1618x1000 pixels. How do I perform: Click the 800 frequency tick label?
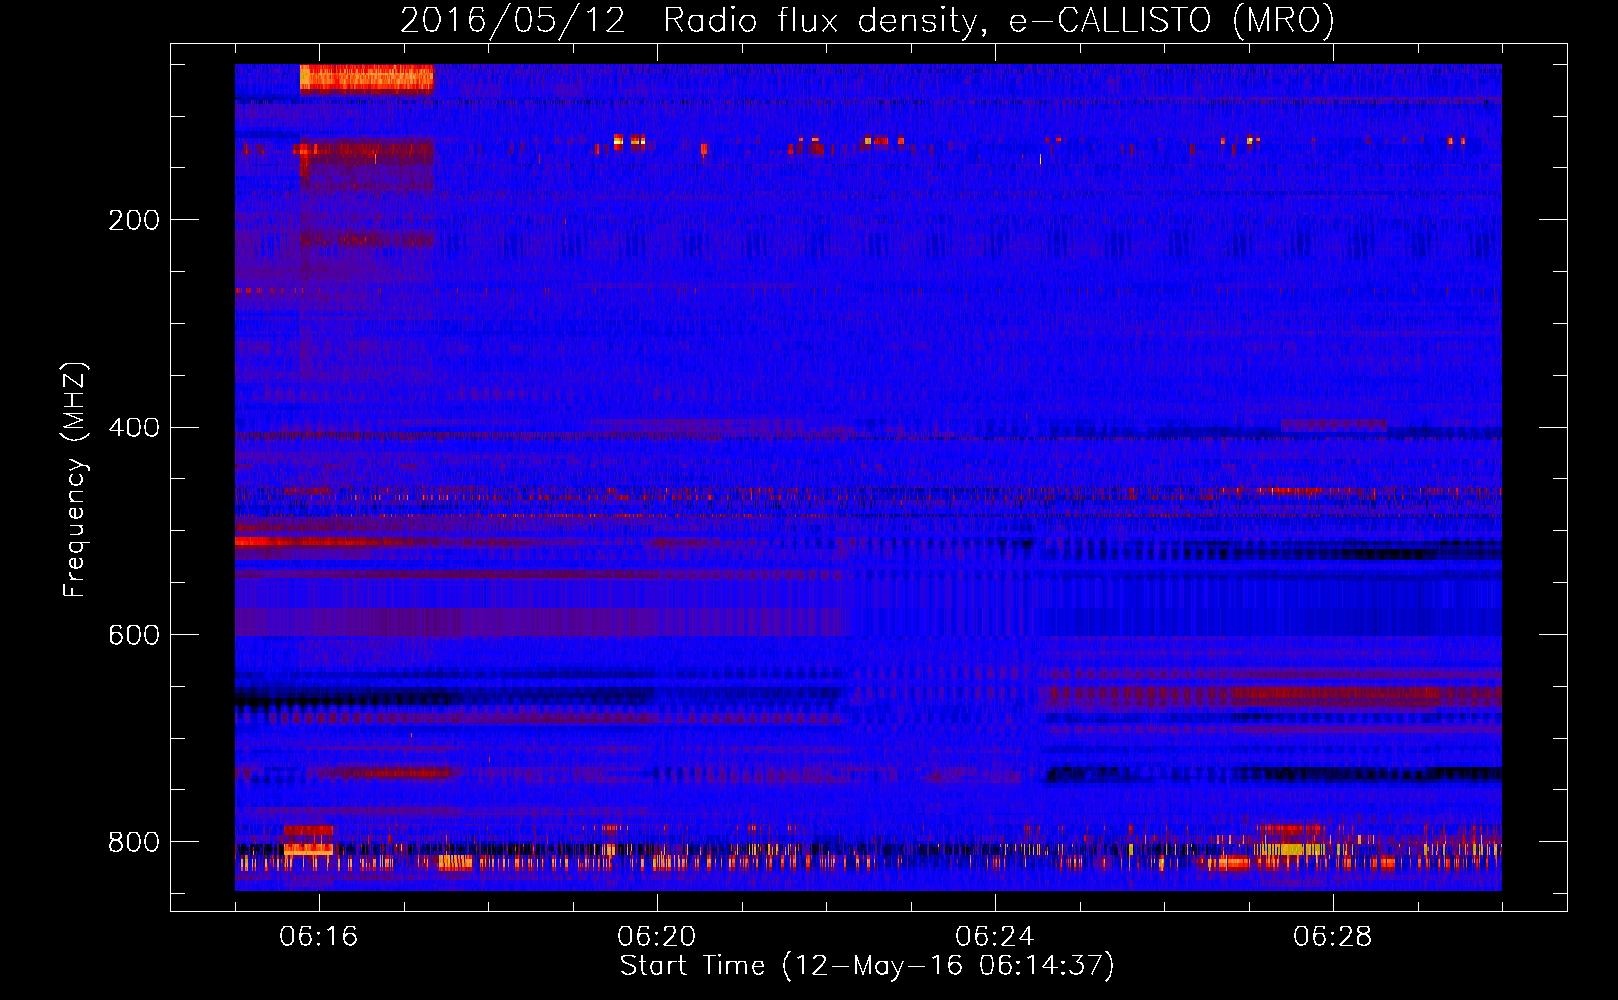click(134, 842)
